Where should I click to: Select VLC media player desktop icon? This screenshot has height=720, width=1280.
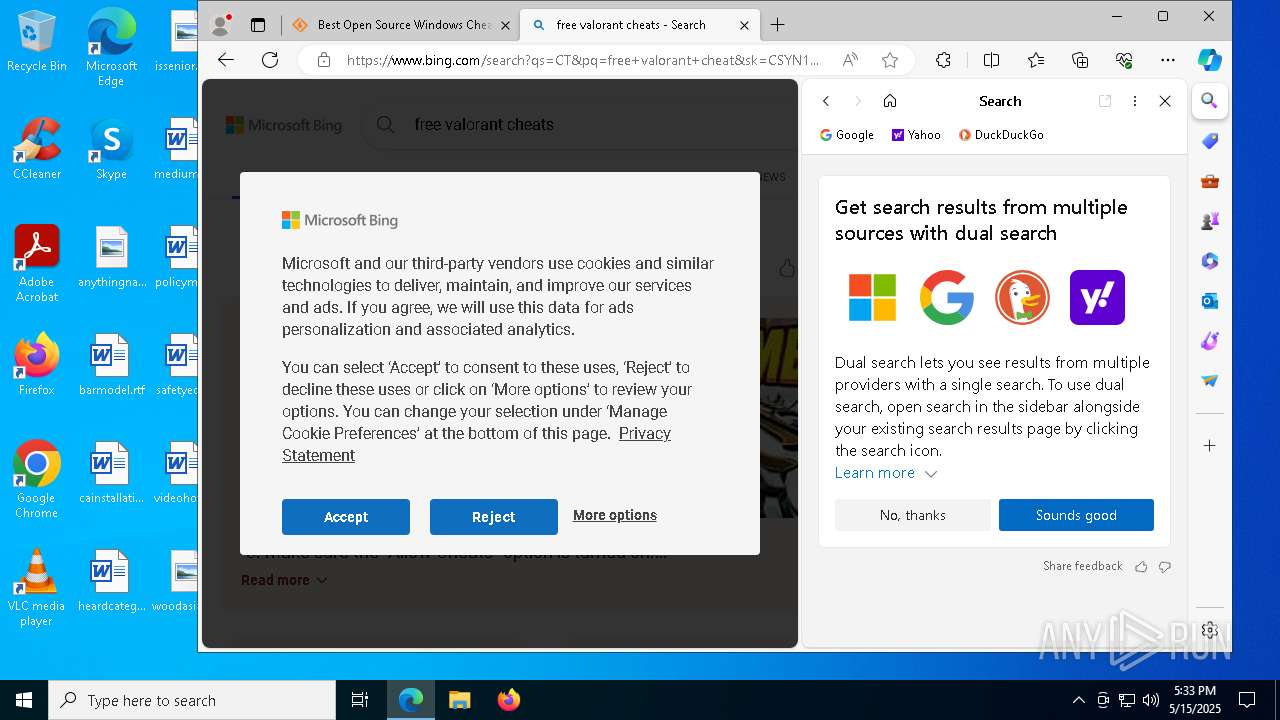pyautogui.click(x=37, y=588)
